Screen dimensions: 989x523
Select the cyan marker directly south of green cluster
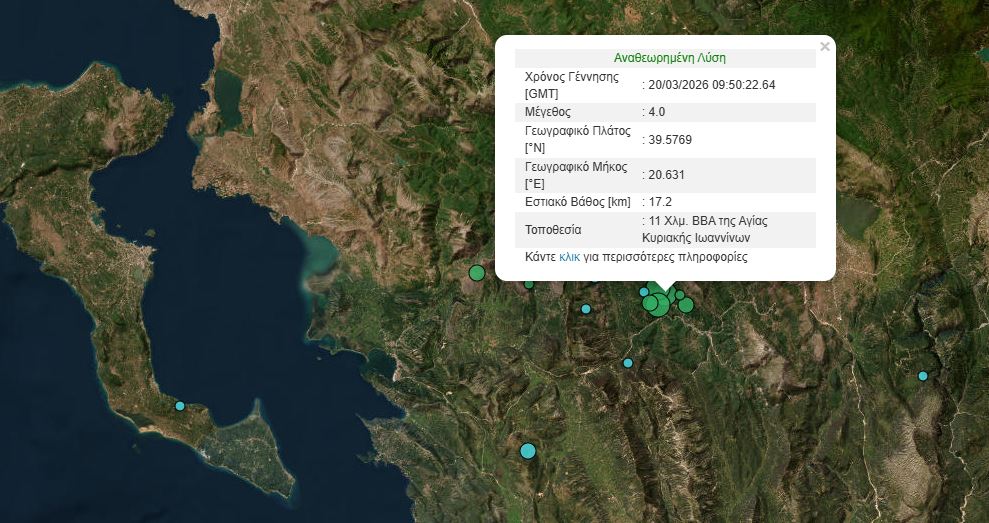pyautogui.click(x=628, y=363)
